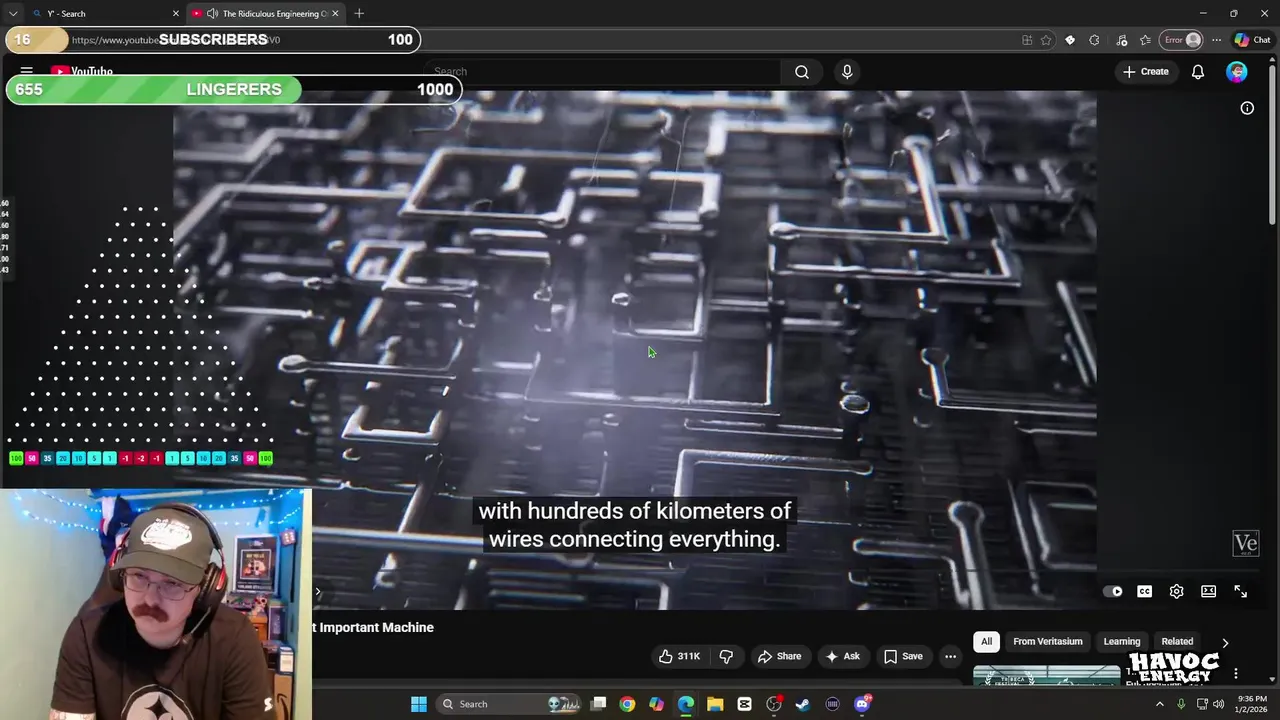Viewport: 1280px width, 720px height.
Task: Click the Error profile button
Action: click(1181, 40)
